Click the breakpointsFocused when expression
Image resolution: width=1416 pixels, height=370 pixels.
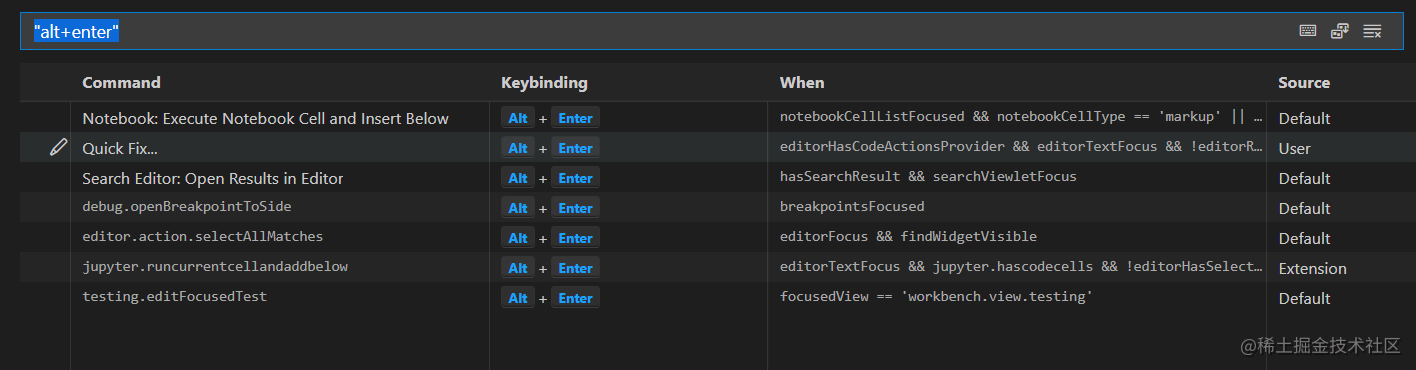[x=852, y=207]
